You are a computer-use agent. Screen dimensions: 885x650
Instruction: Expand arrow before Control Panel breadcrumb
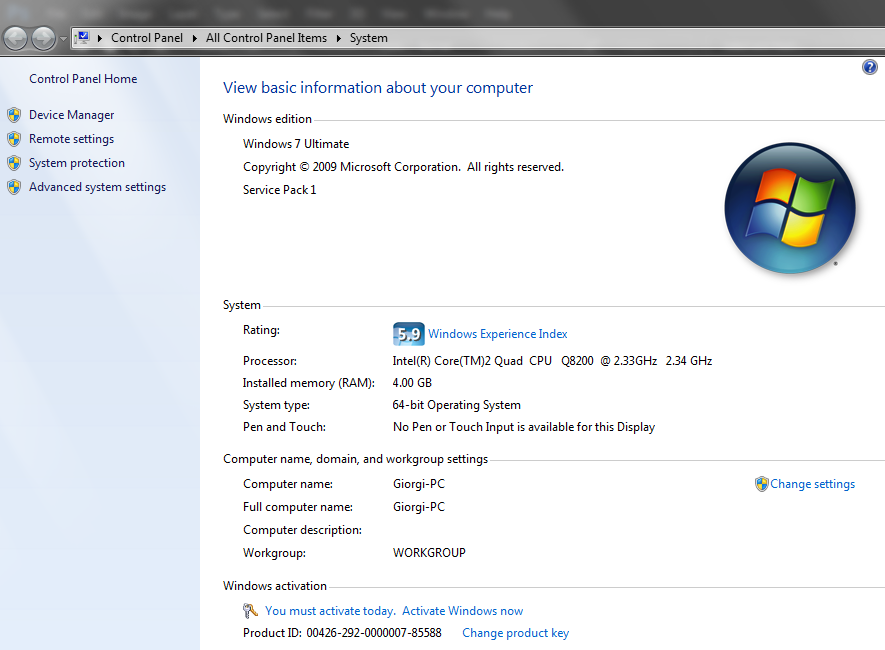click(x=100, y=38)
